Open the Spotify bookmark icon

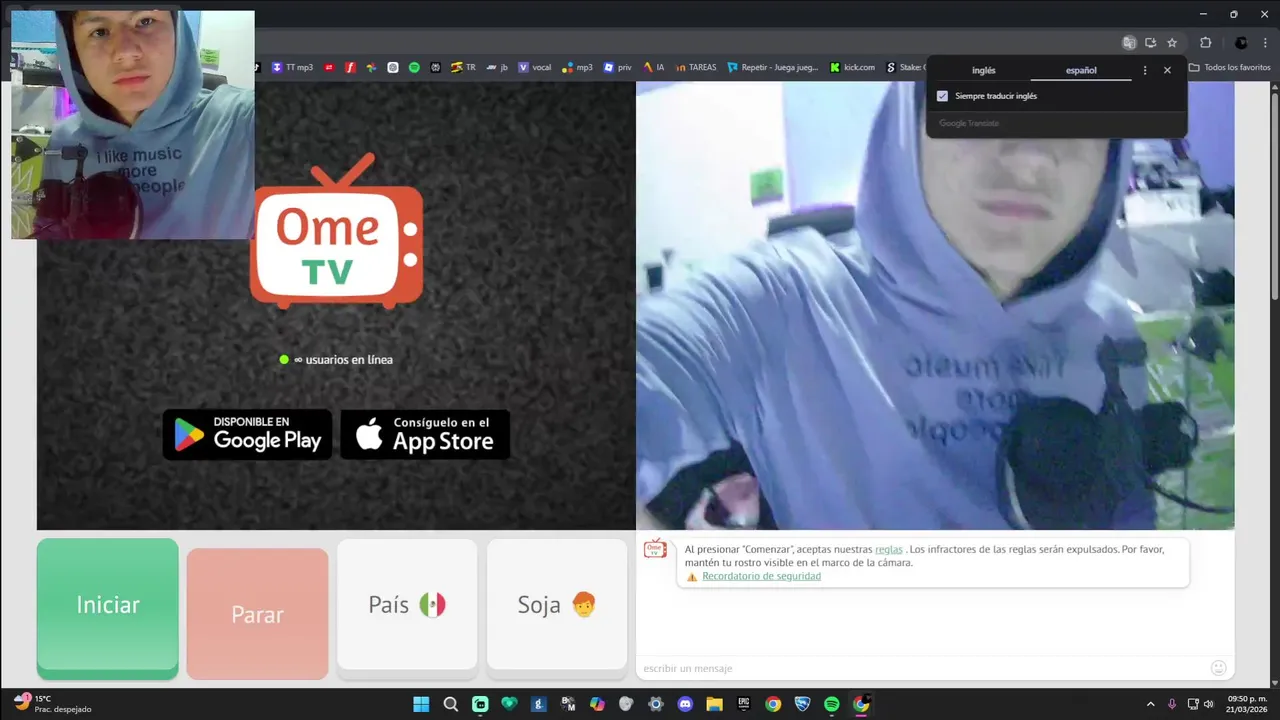414,68
